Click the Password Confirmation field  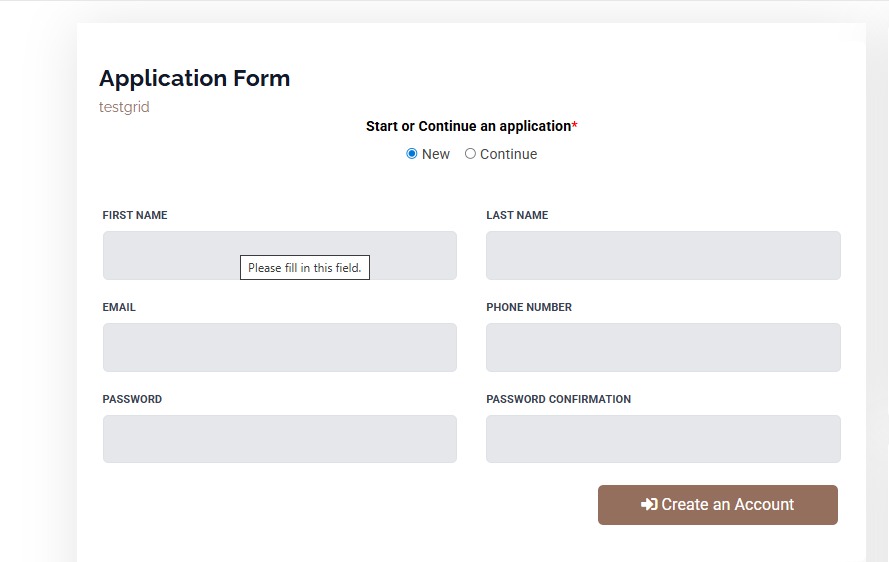[663, 440]
